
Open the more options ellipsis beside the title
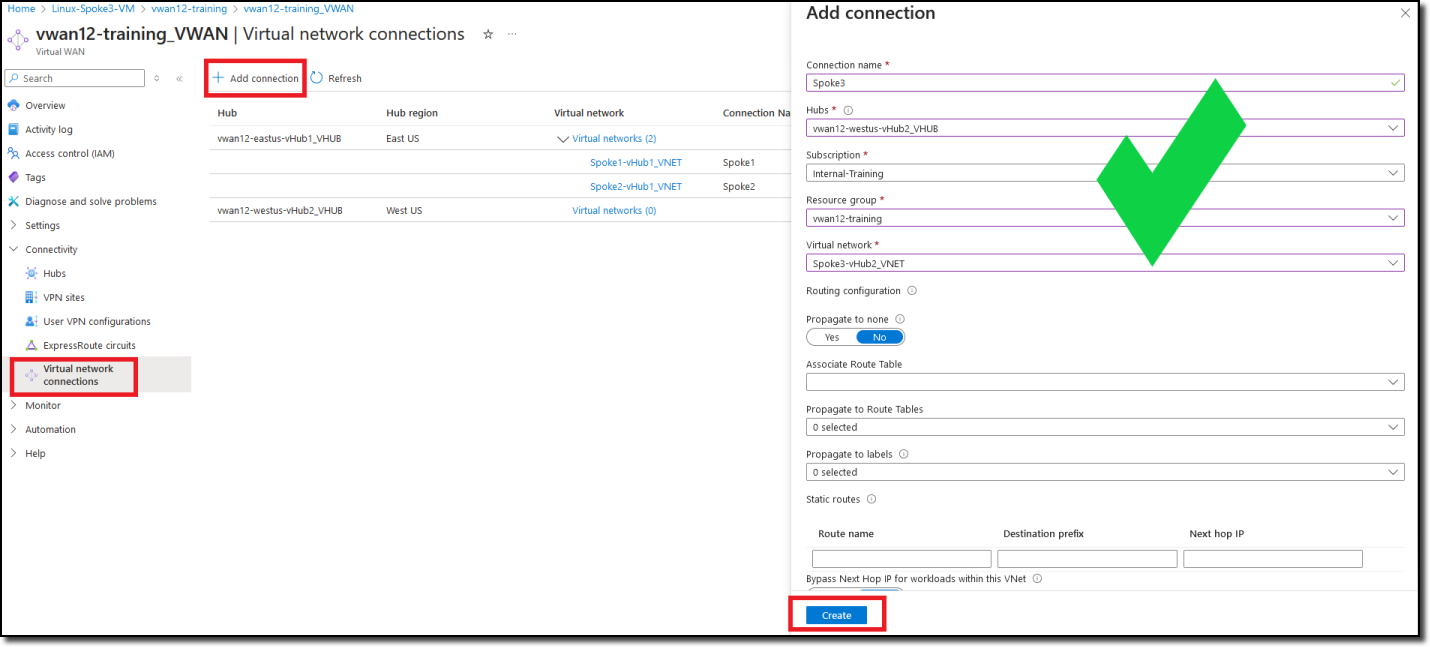(x=512, y=34)
